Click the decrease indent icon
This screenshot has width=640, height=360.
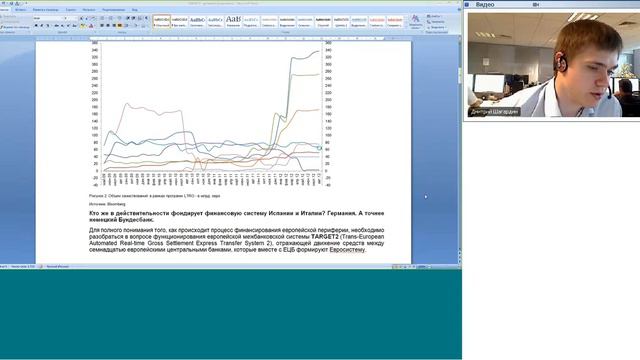tap(127, 18)
